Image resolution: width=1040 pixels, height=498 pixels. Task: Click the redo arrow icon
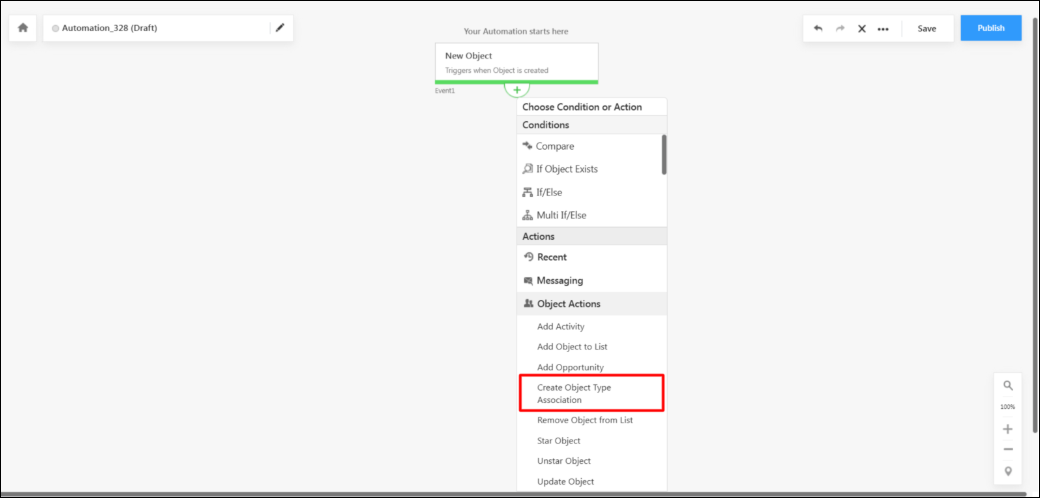[840, 28]
